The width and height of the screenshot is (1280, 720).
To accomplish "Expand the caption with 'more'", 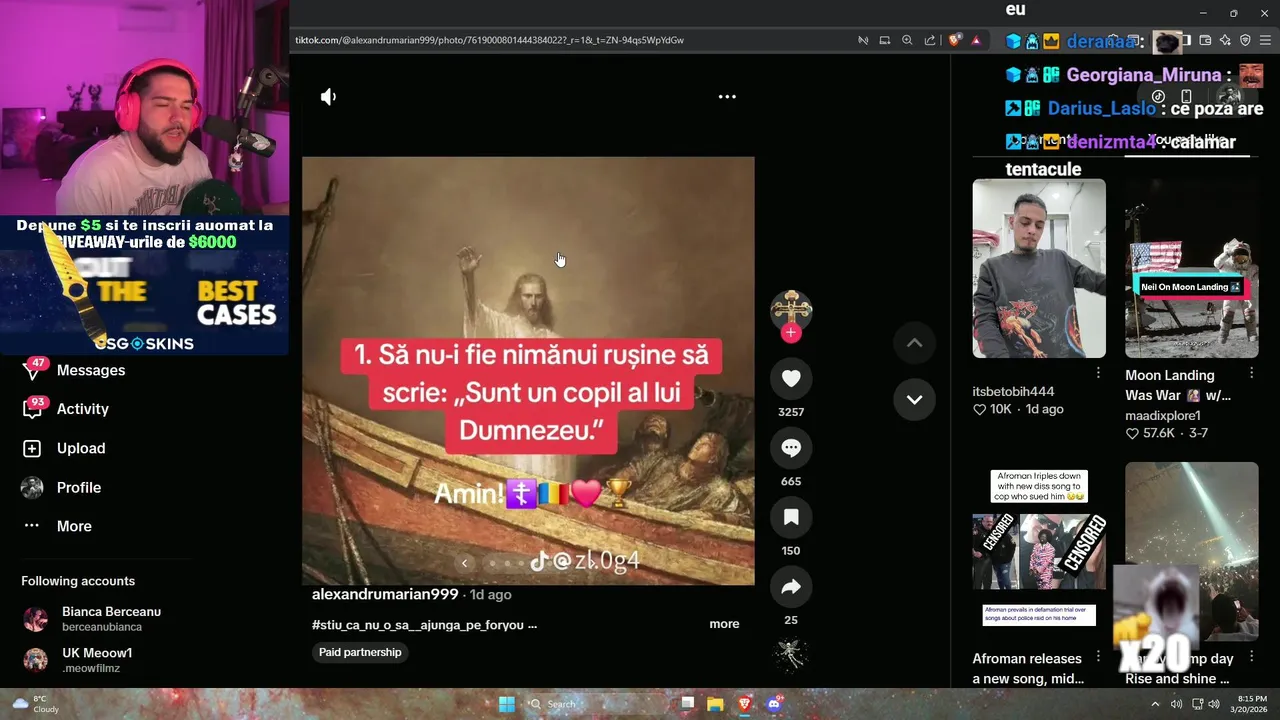I will click(724, 624).
